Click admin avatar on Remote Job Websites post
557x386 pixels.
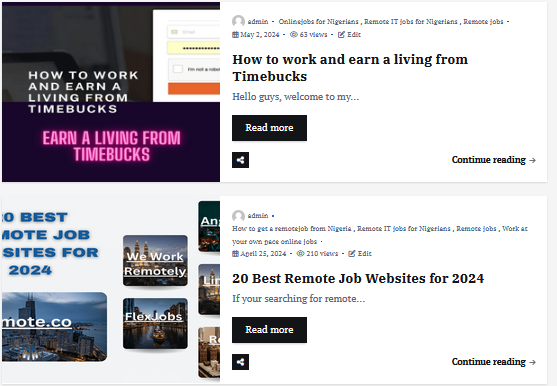(238, 216)
